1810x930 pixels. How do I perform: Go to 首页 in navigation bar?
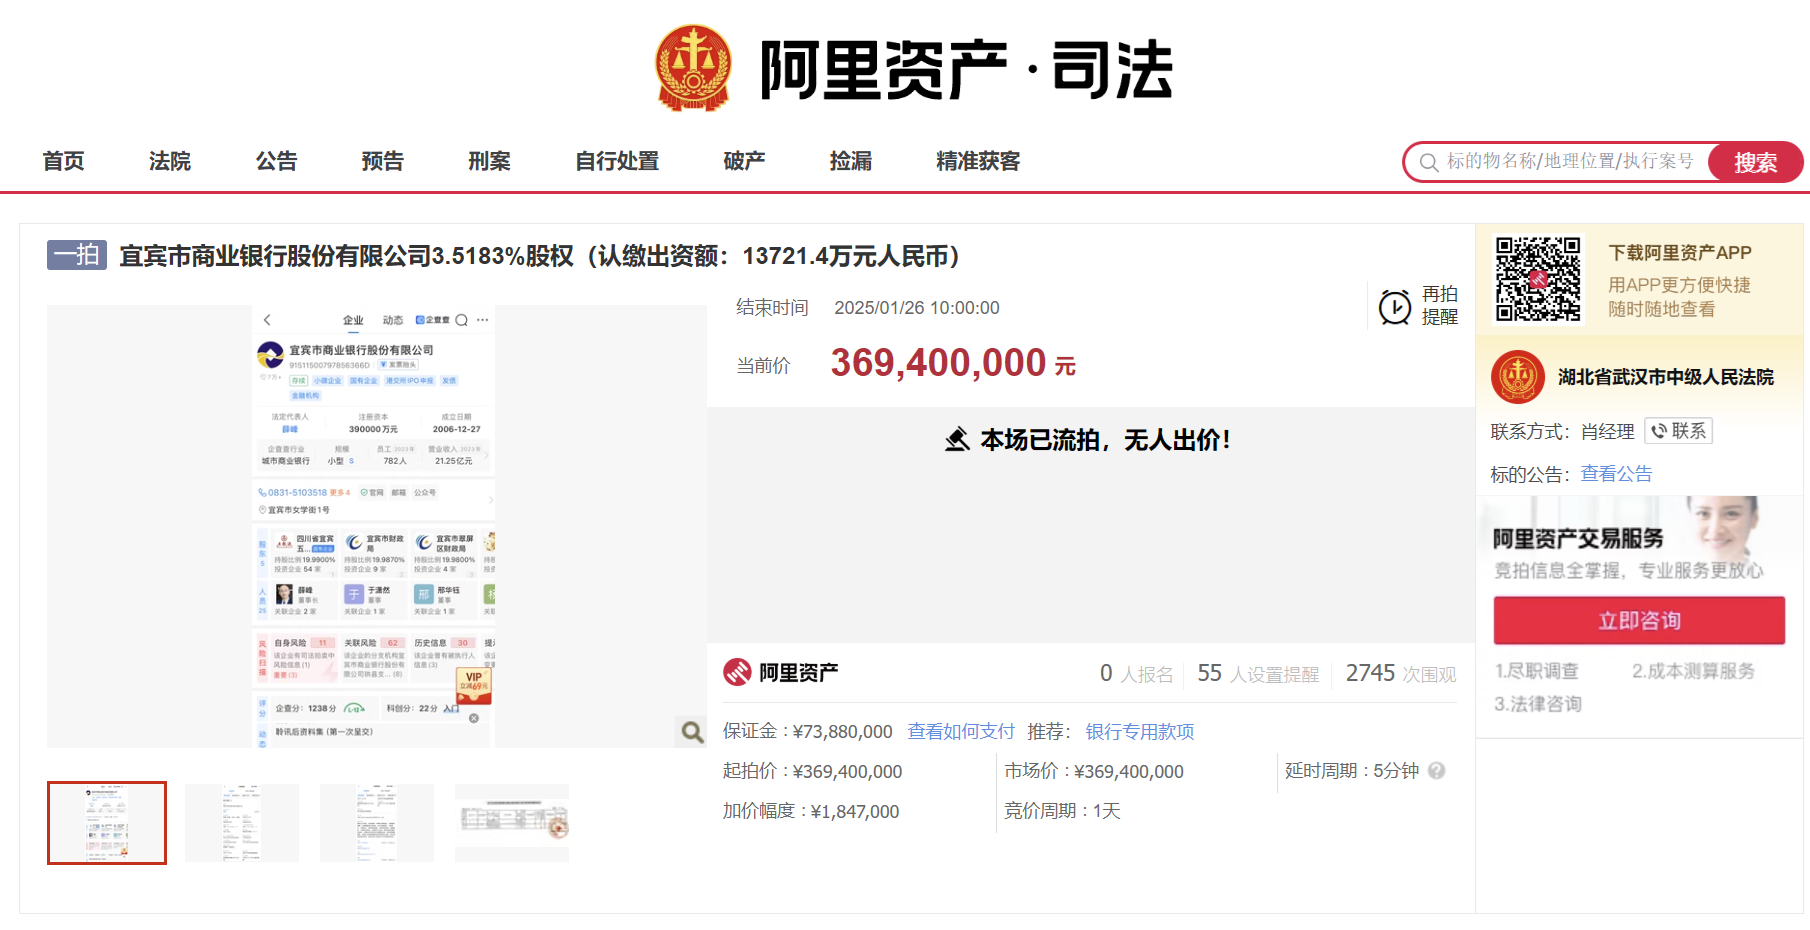[x=63, y=161]
